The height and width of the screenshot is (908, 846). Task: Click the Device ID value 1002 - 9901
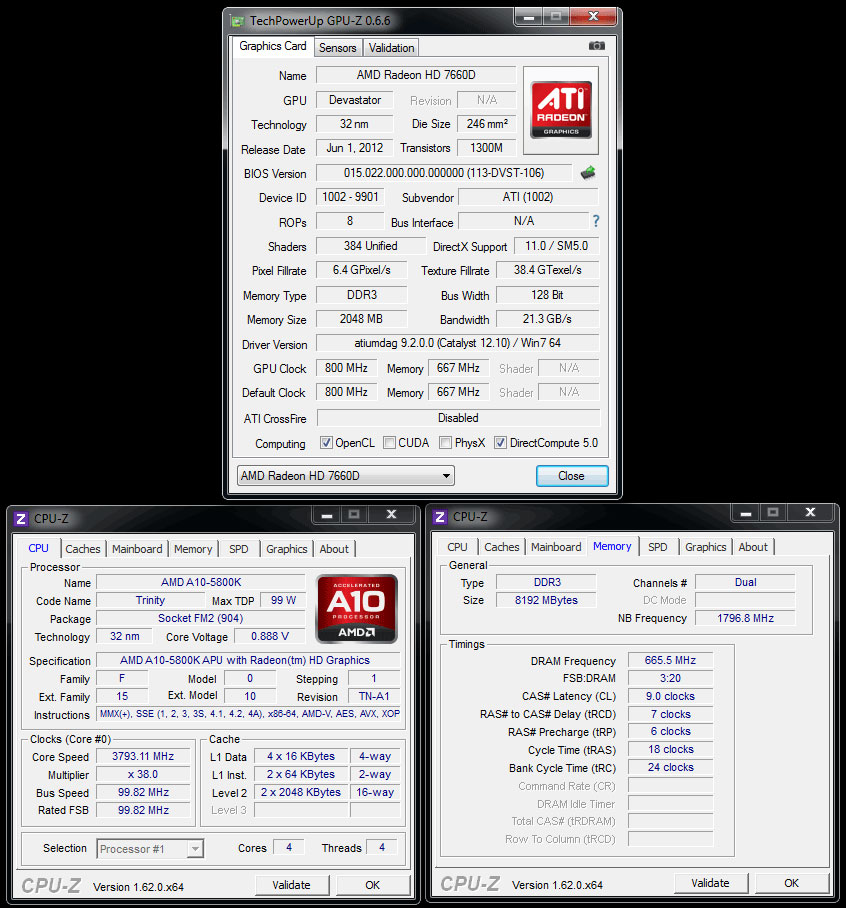coord(350,197)
